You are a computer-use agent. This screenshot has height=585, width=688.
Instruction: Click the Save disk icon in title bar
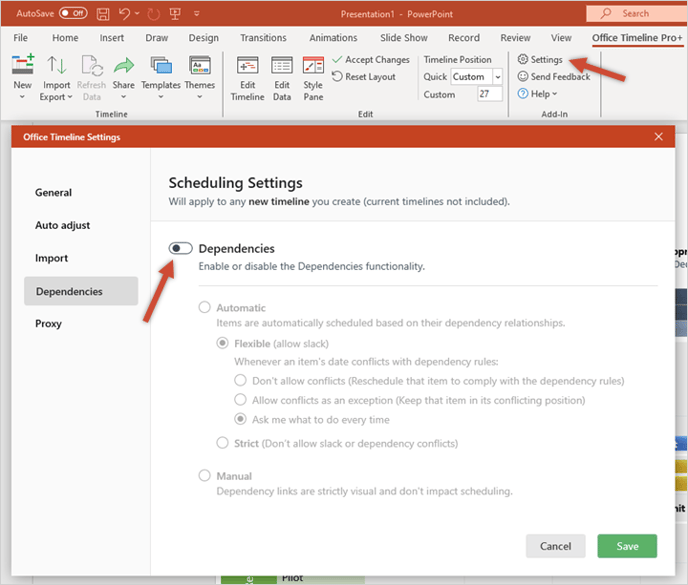pos(103,14)
